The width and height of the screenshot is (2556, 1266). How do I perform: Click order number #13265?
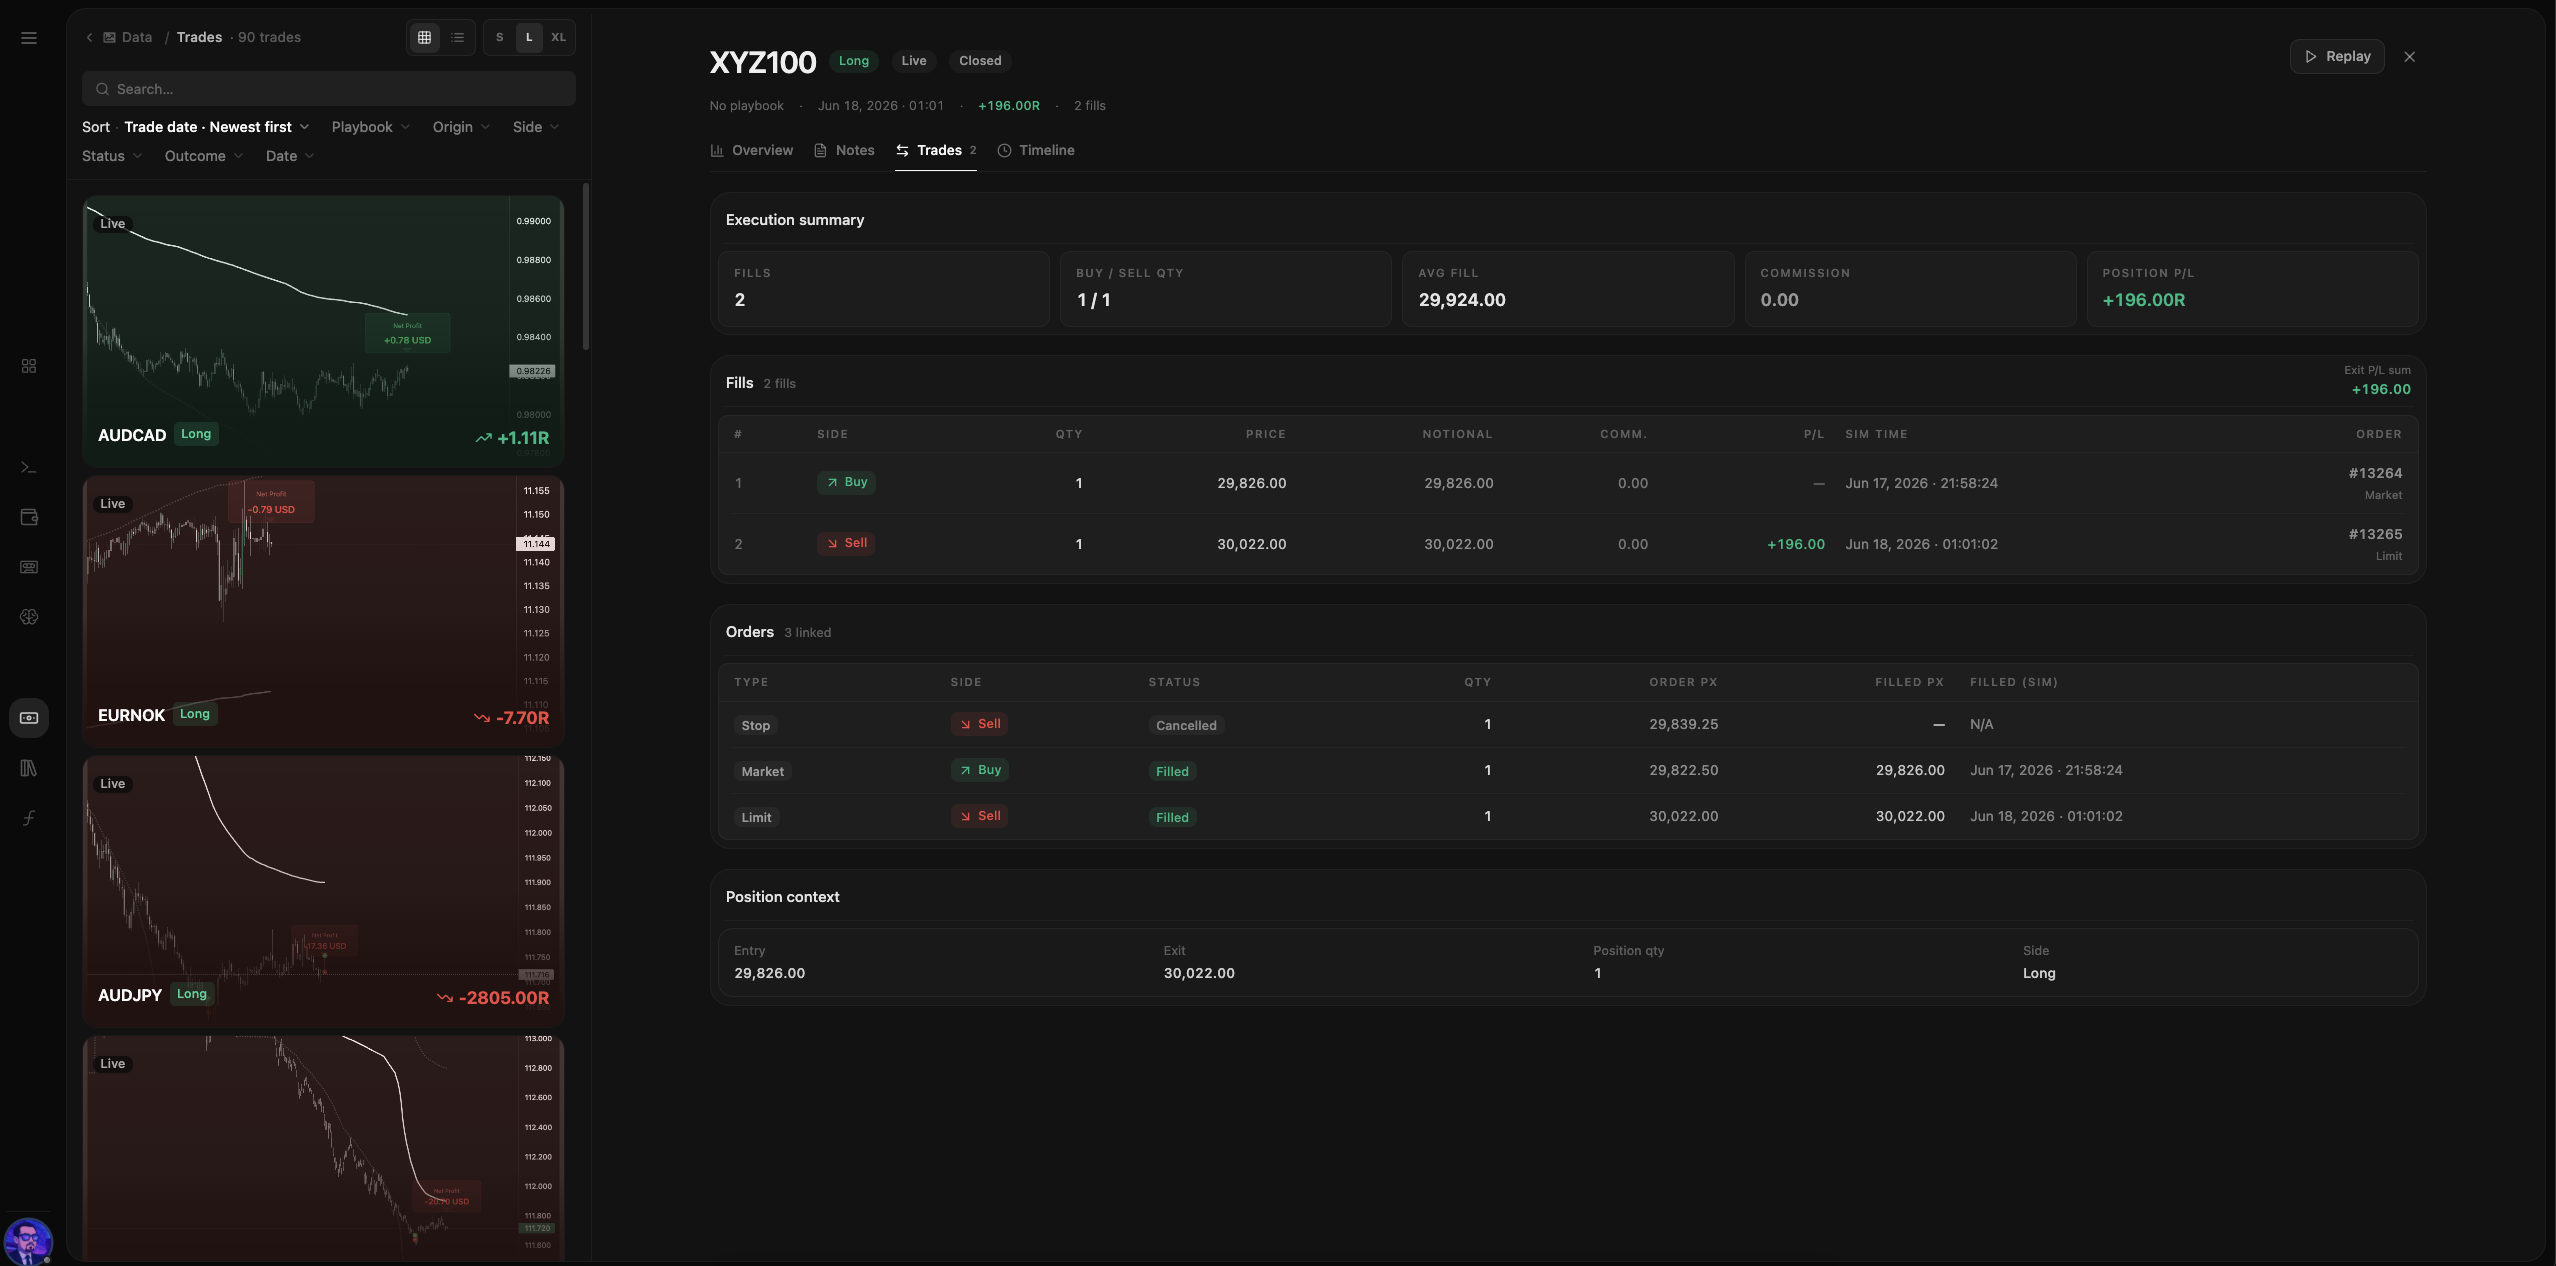click(x=2375, y=534)
